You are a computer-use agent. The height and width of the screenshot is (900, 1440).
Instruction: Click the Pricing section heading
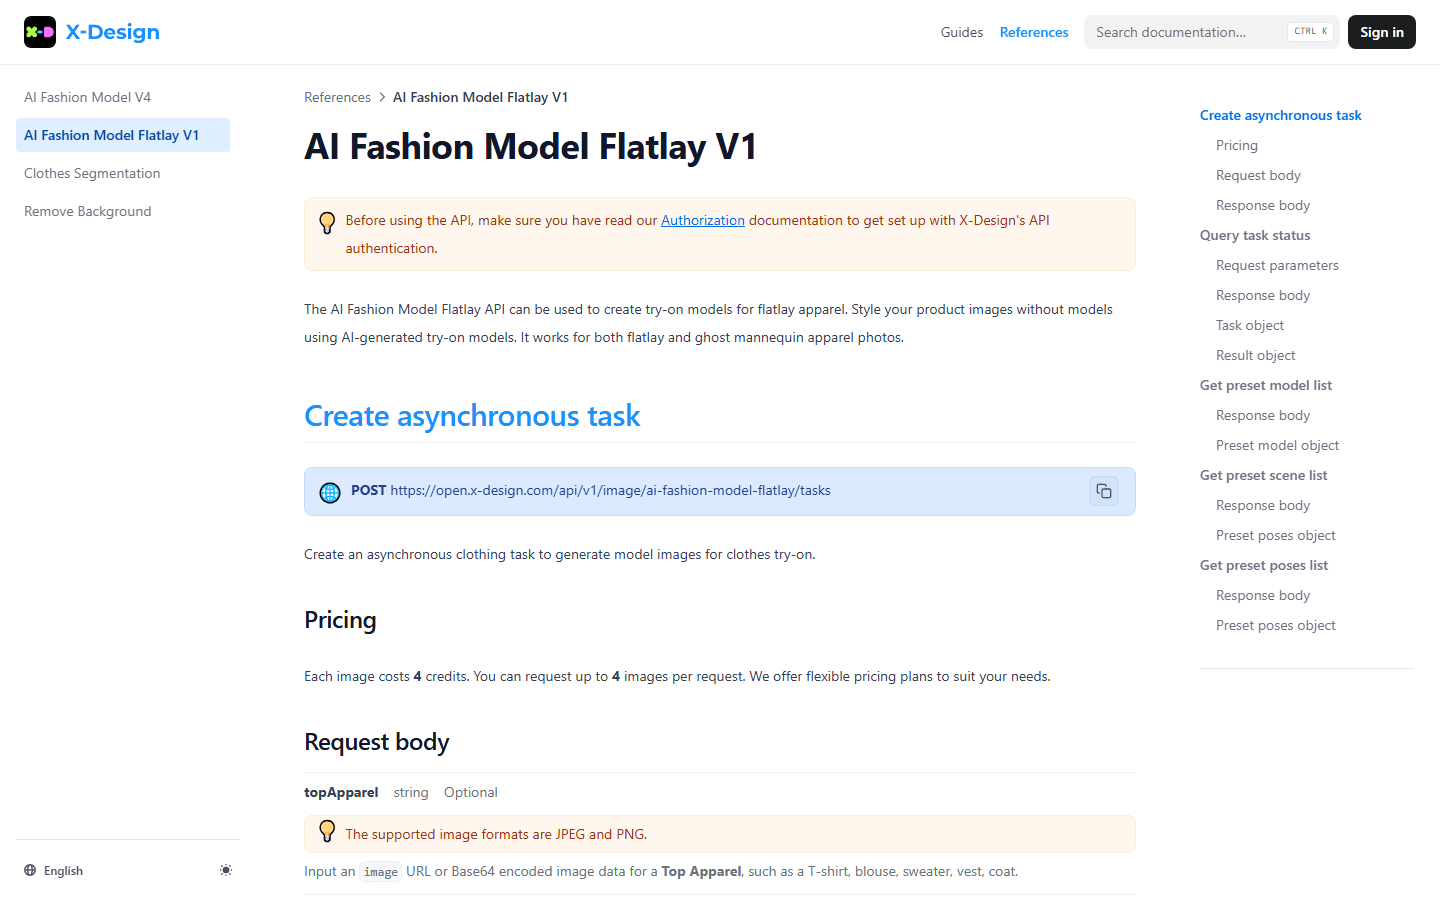[340, 620]
